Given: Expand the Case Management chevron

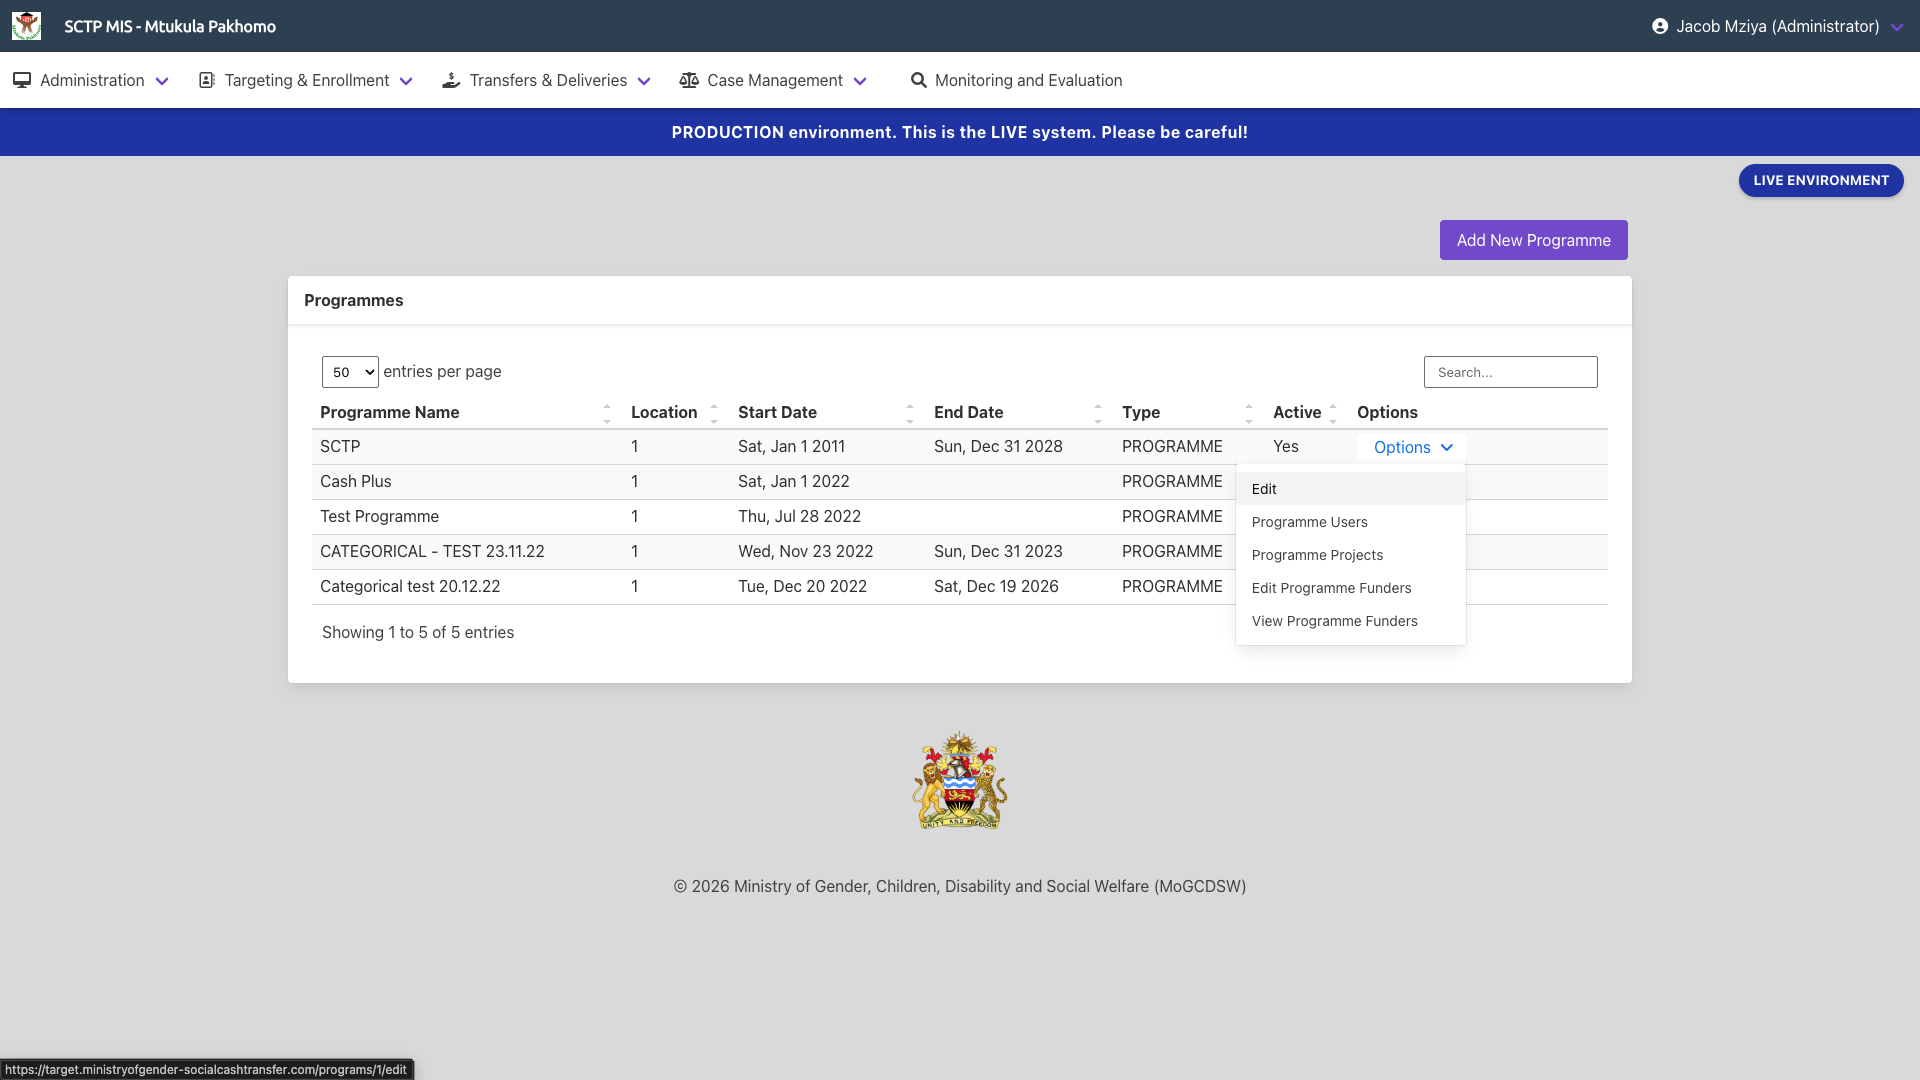Looking at the screenshot, I should 860,81.
